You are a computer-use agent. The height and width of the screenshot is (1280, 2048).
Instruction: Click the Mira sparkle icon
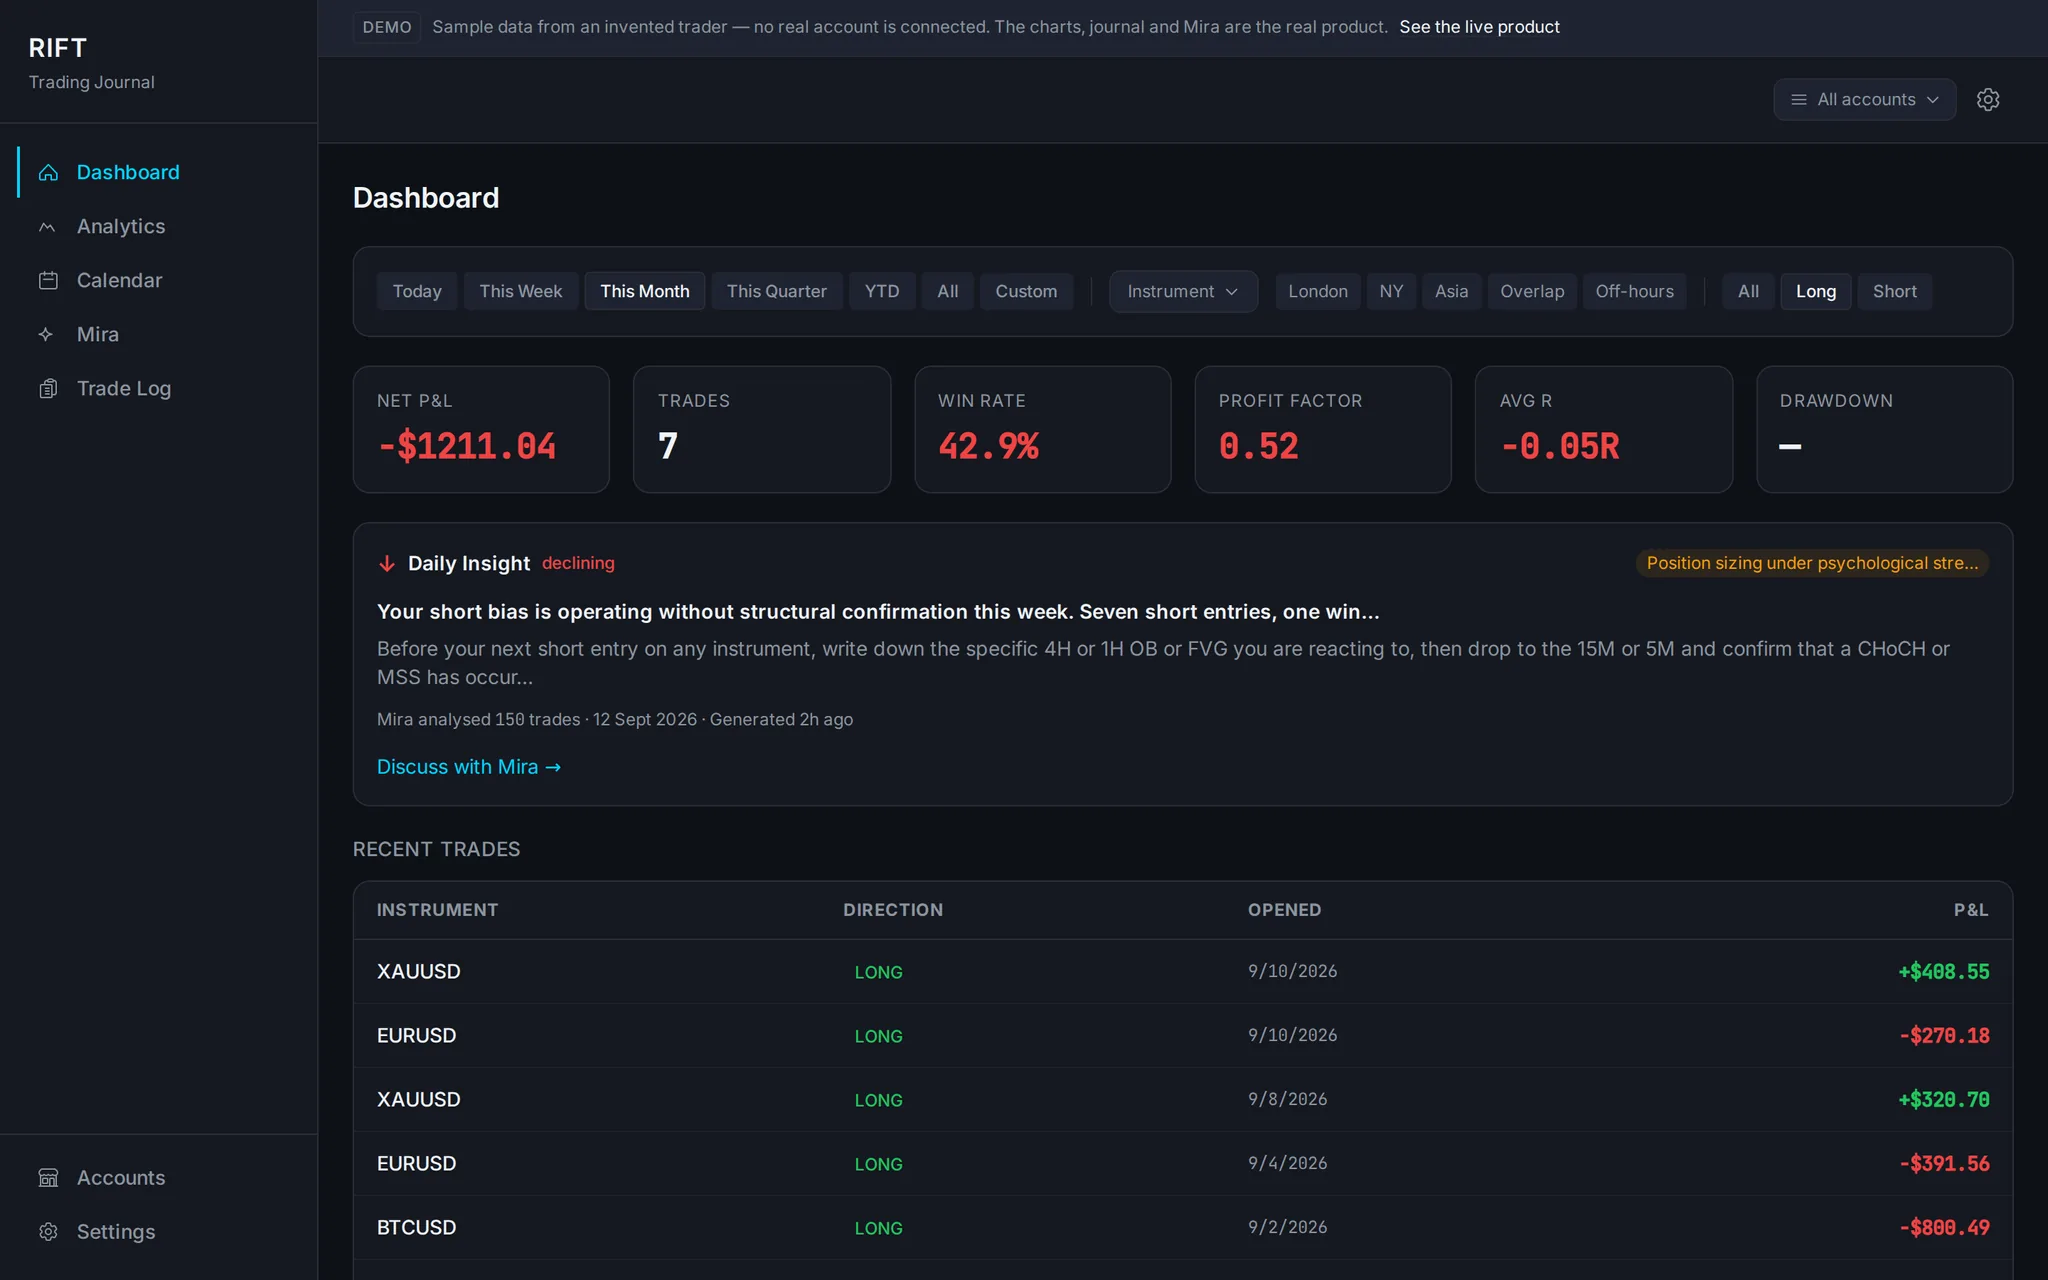tap(46, 335)
